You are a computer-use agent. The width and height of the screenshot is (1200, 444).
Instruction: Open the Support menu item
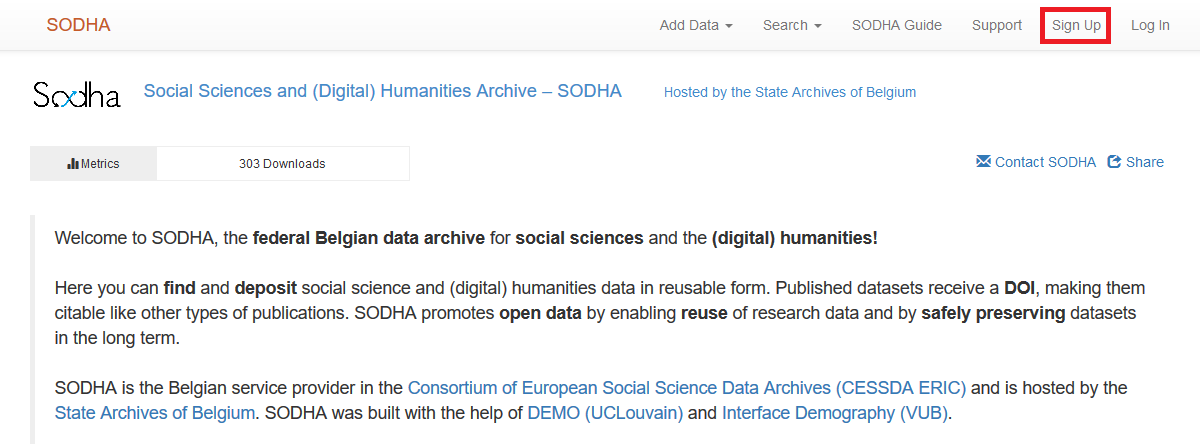[x=997, y=25]
